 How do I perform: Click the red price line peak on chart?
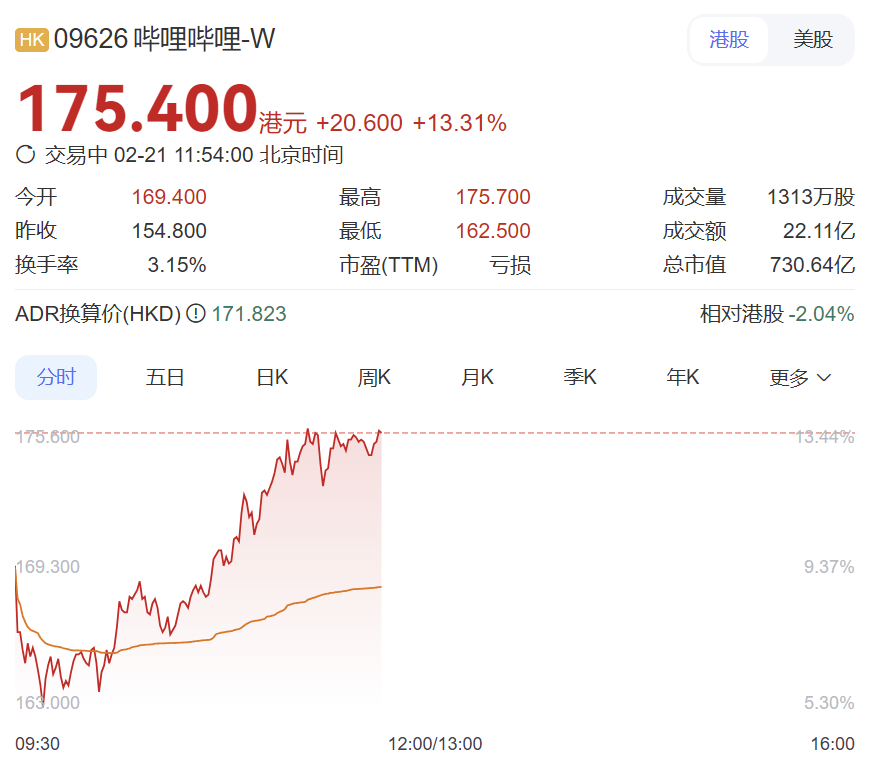[x=308, y=430]
